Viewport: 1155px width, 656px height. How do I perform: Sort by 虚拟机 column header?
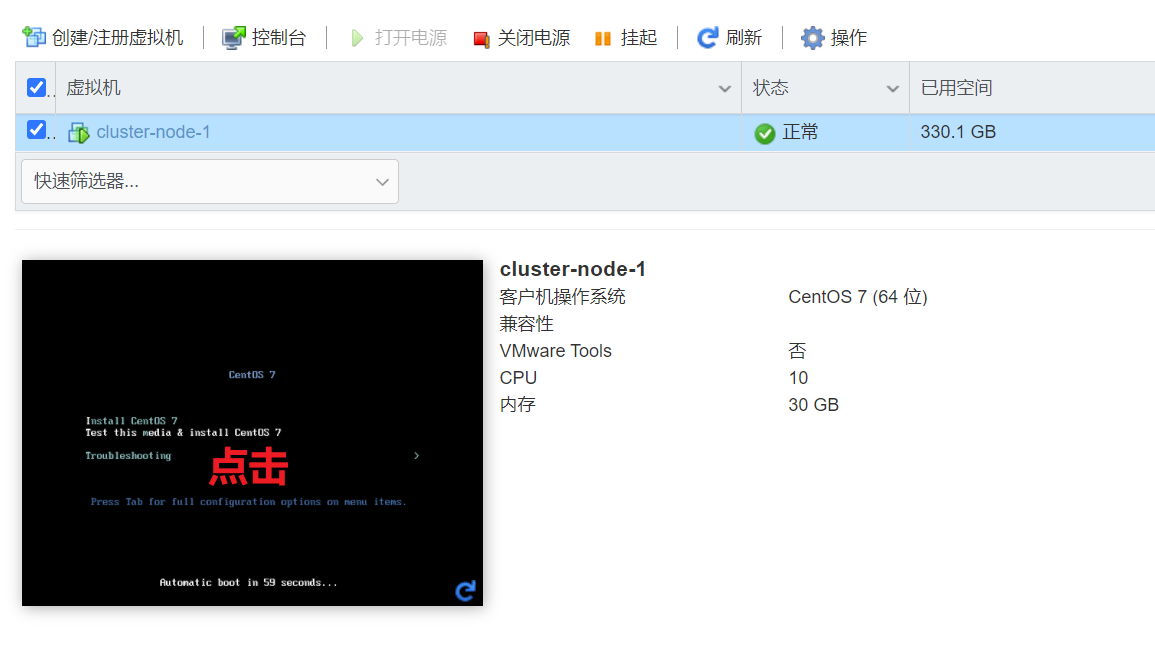pos(93,88)
